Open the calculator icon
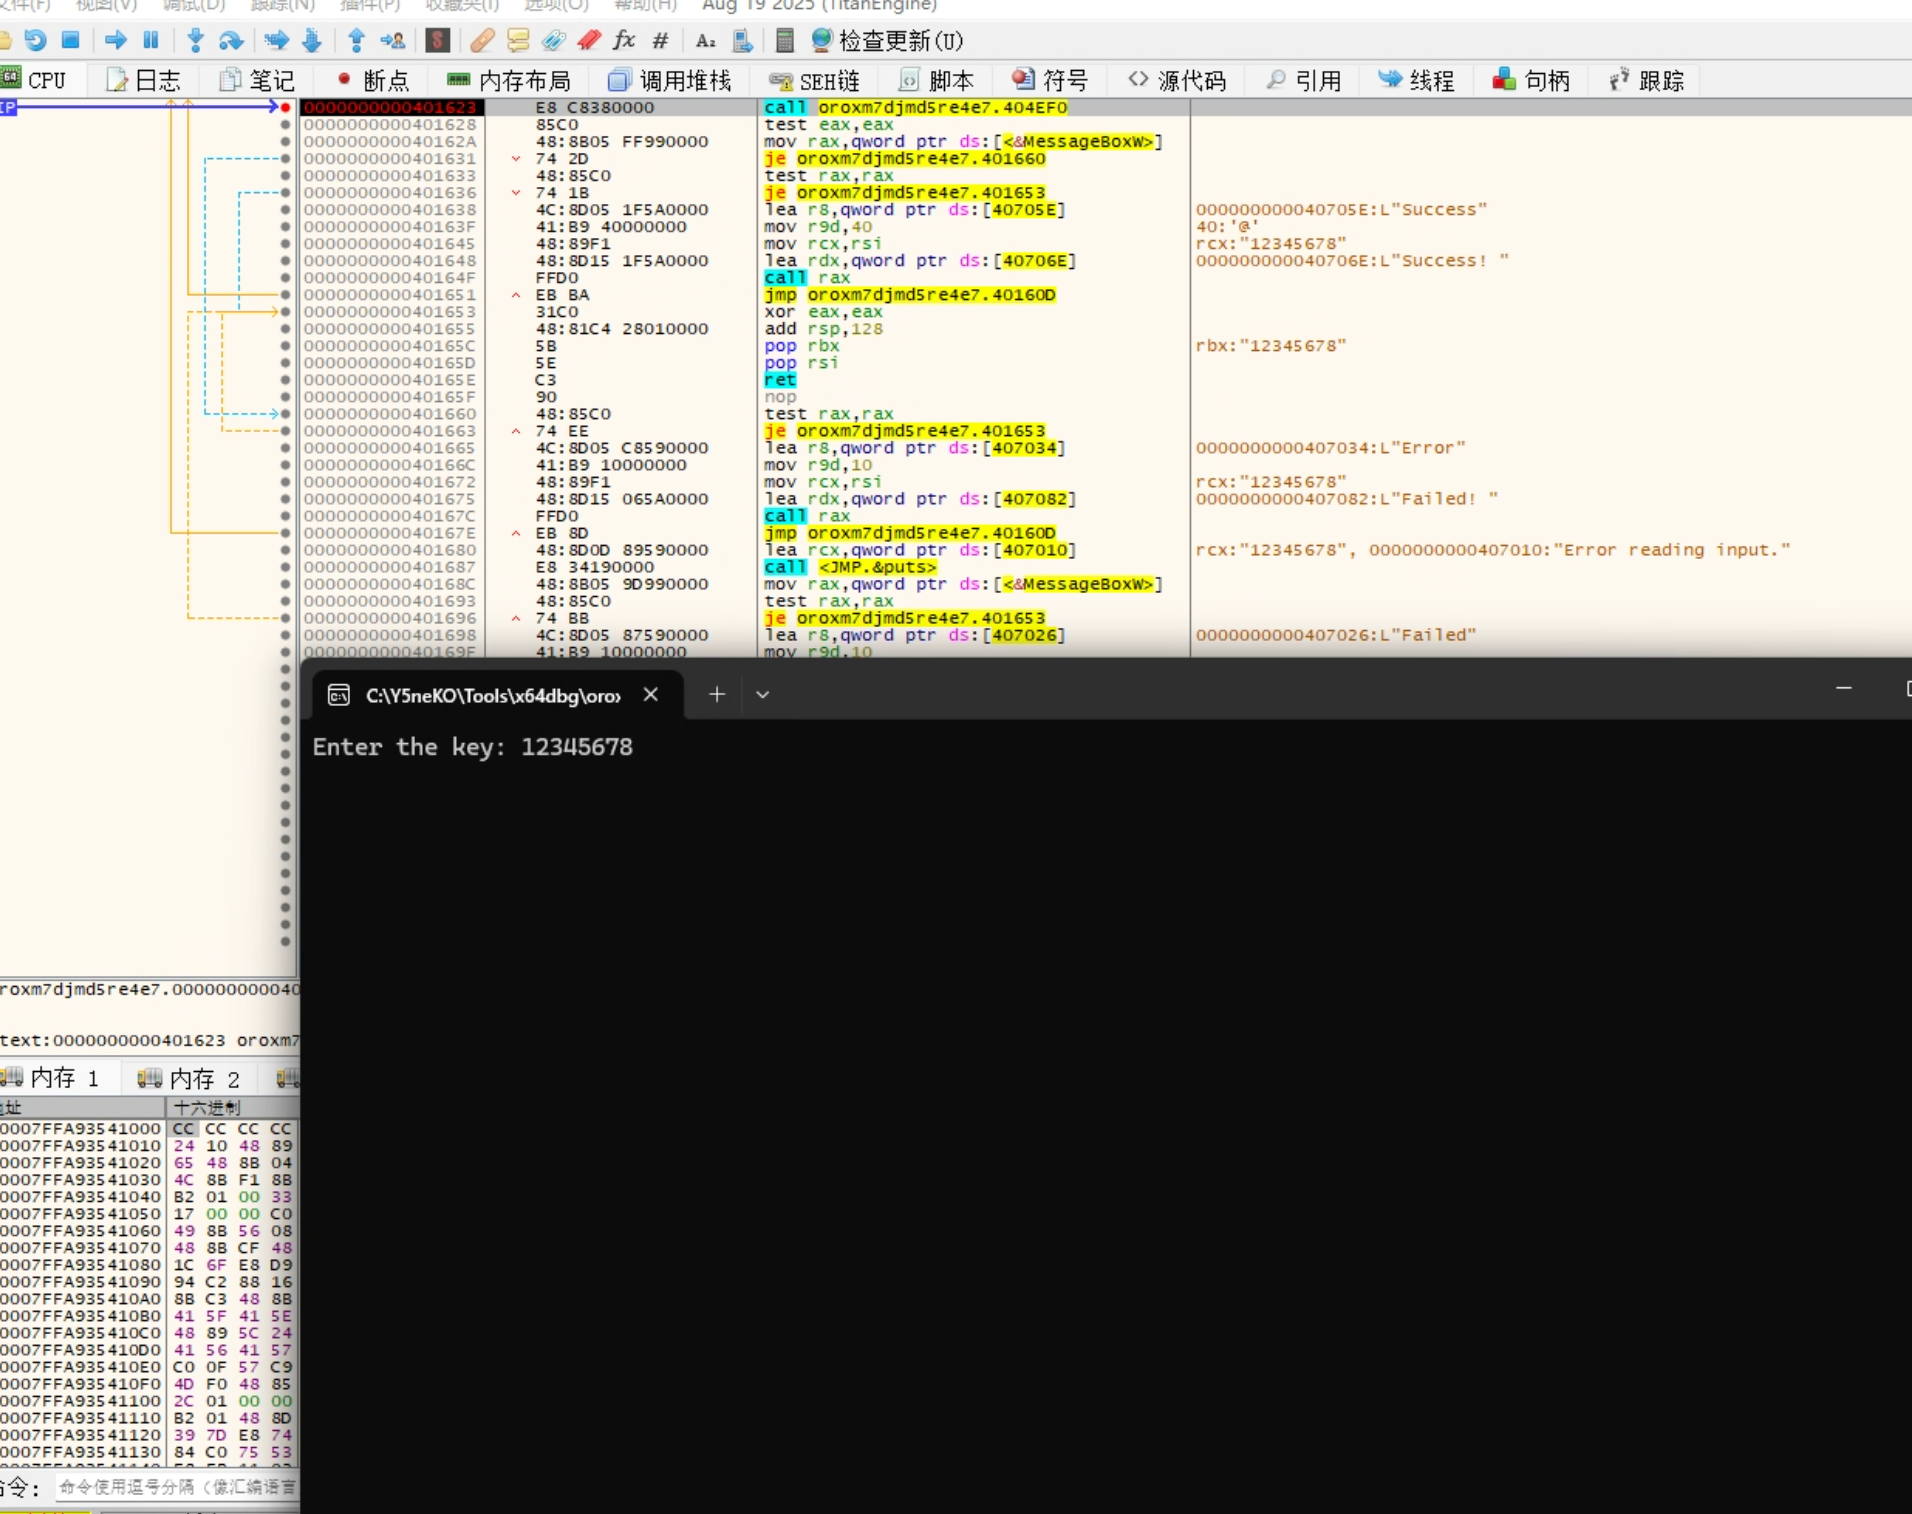The image size is (1912, 1514). coord(786,40)
